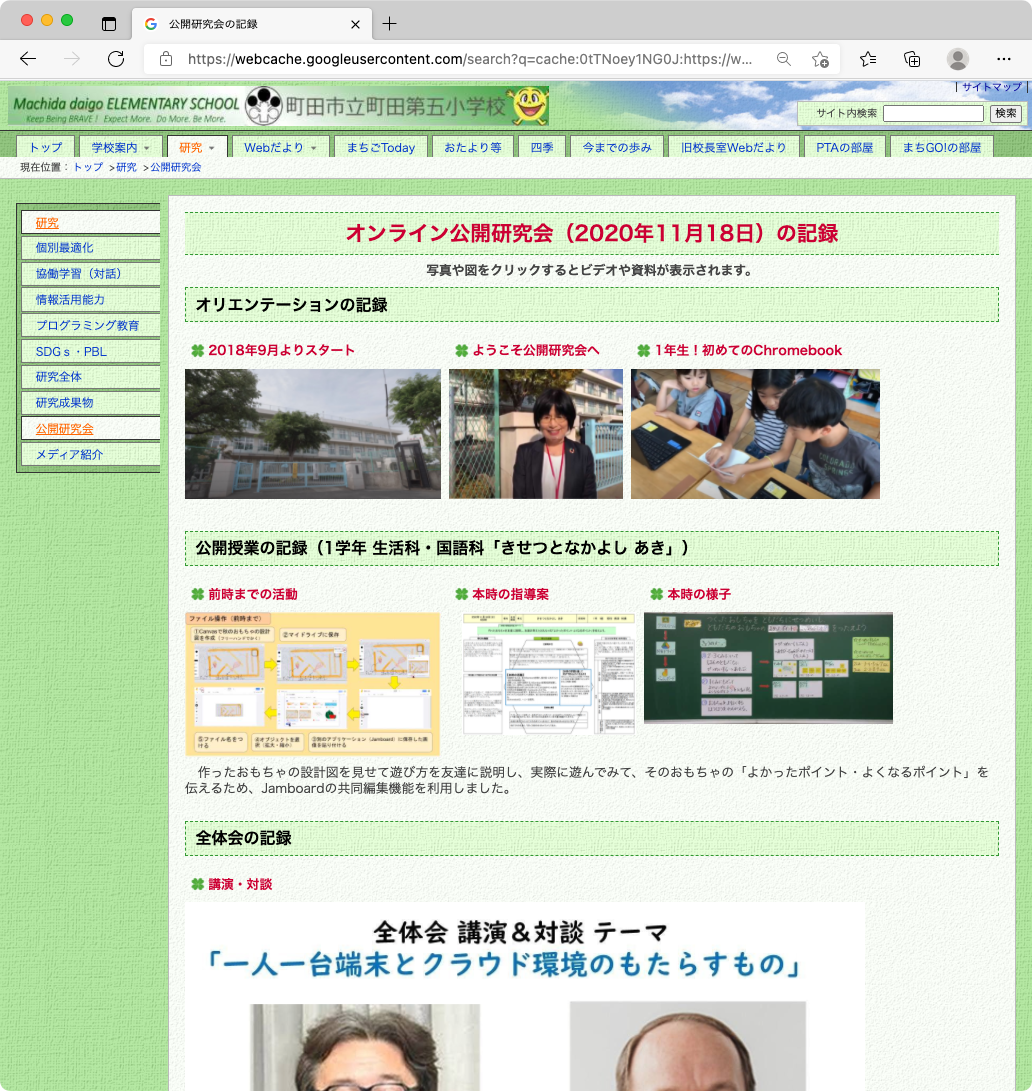Click the 検索 search button
This screenshot has width=1032, height=1091.
(x=1006, y=113)
